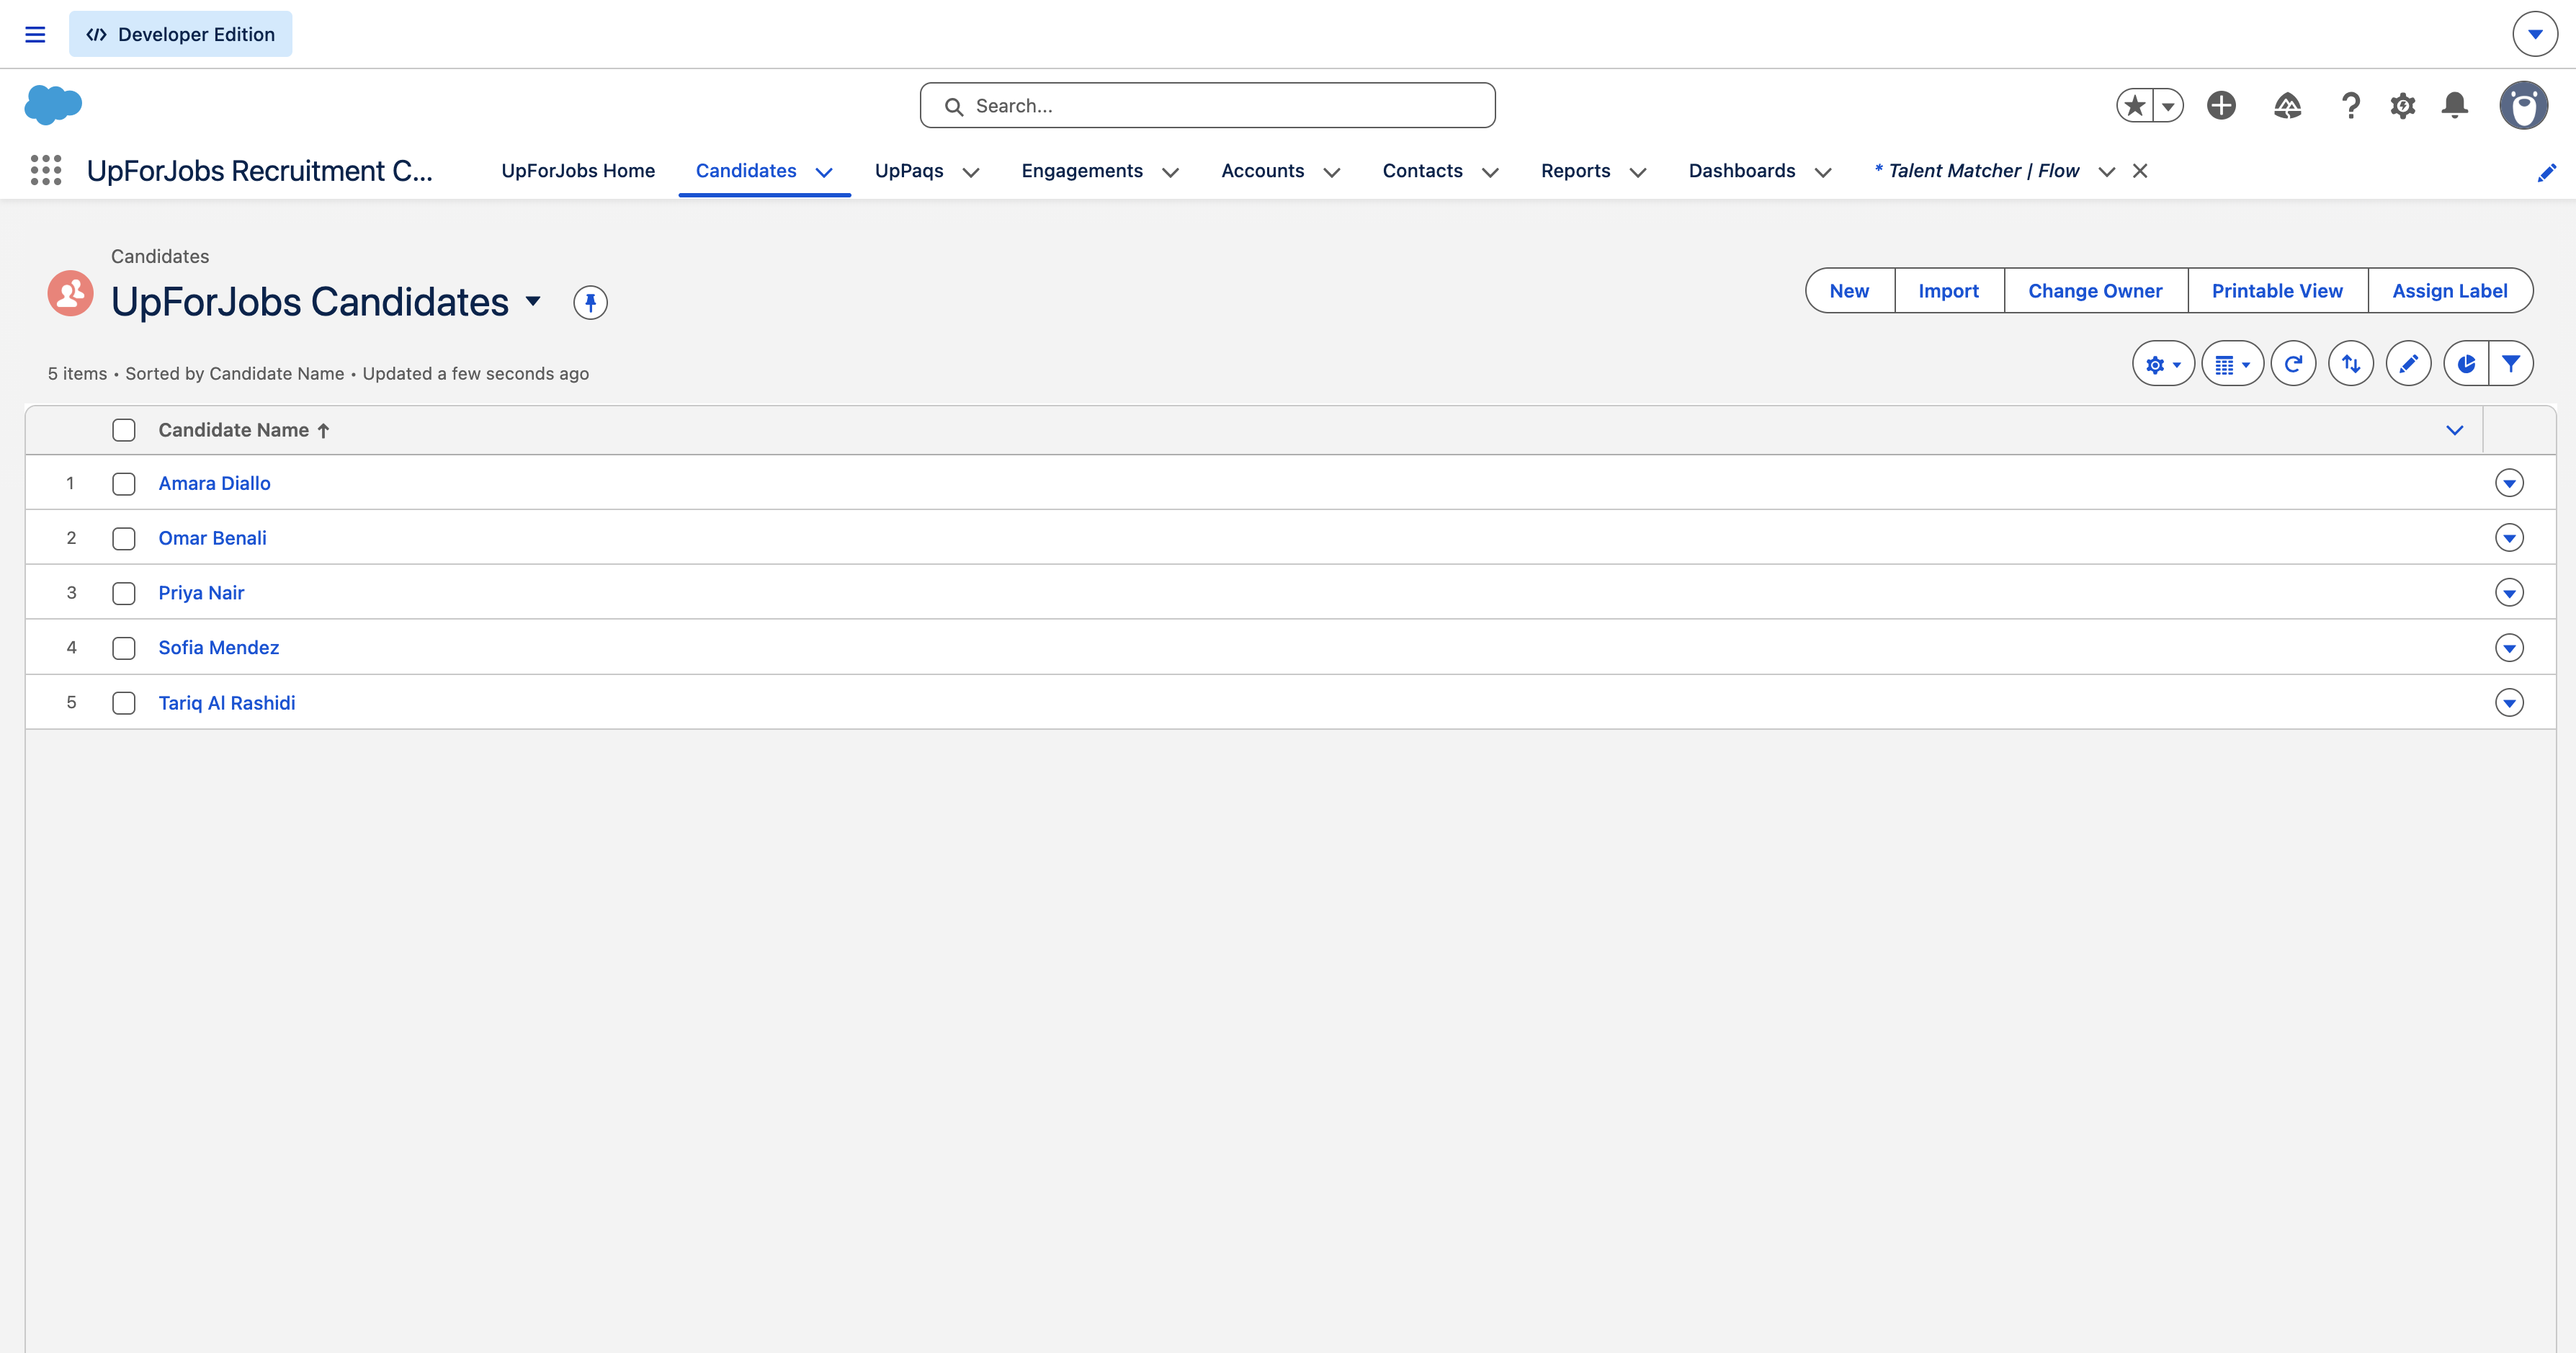Click the Printable View button
The width and height of the screenshot is (2576, 1353).
click(x=2277, y=291)
